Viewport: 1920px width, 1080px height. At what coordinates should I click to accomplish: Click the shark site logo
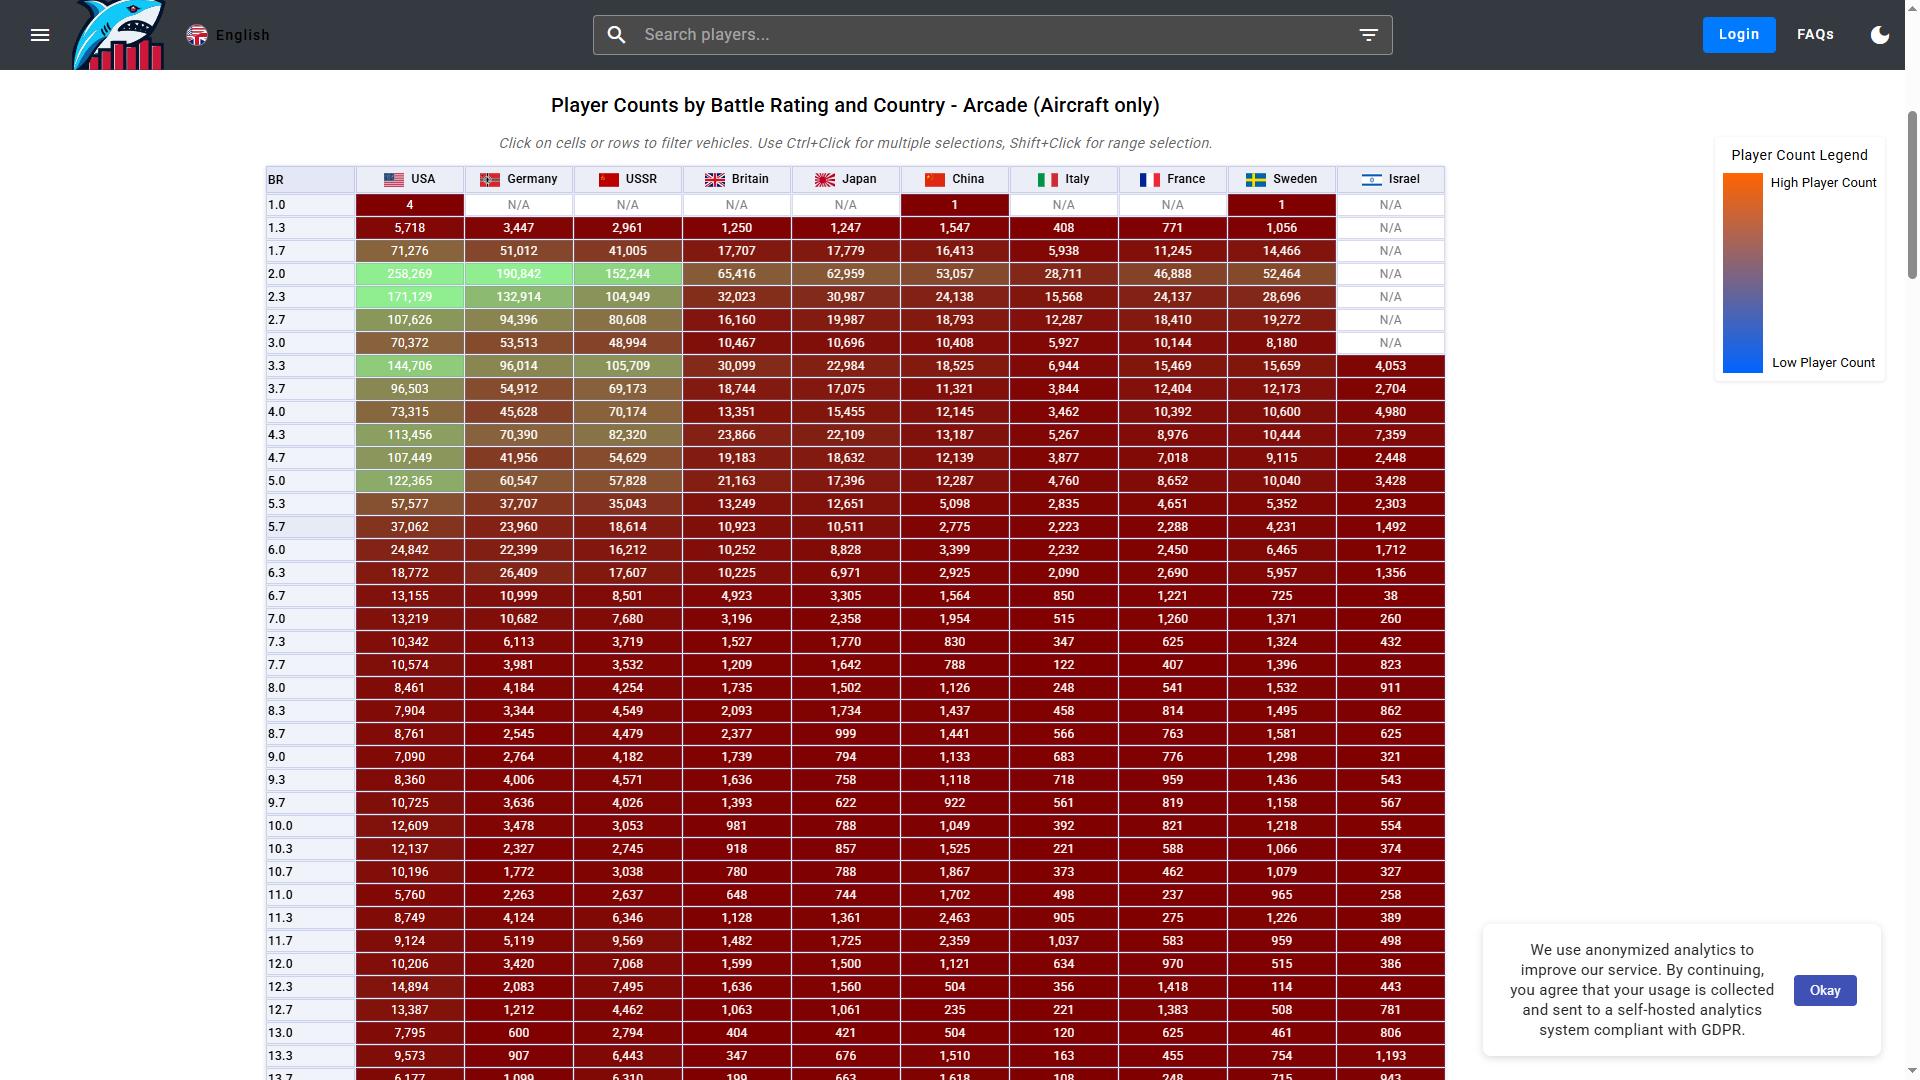click(x=119, y=36)
